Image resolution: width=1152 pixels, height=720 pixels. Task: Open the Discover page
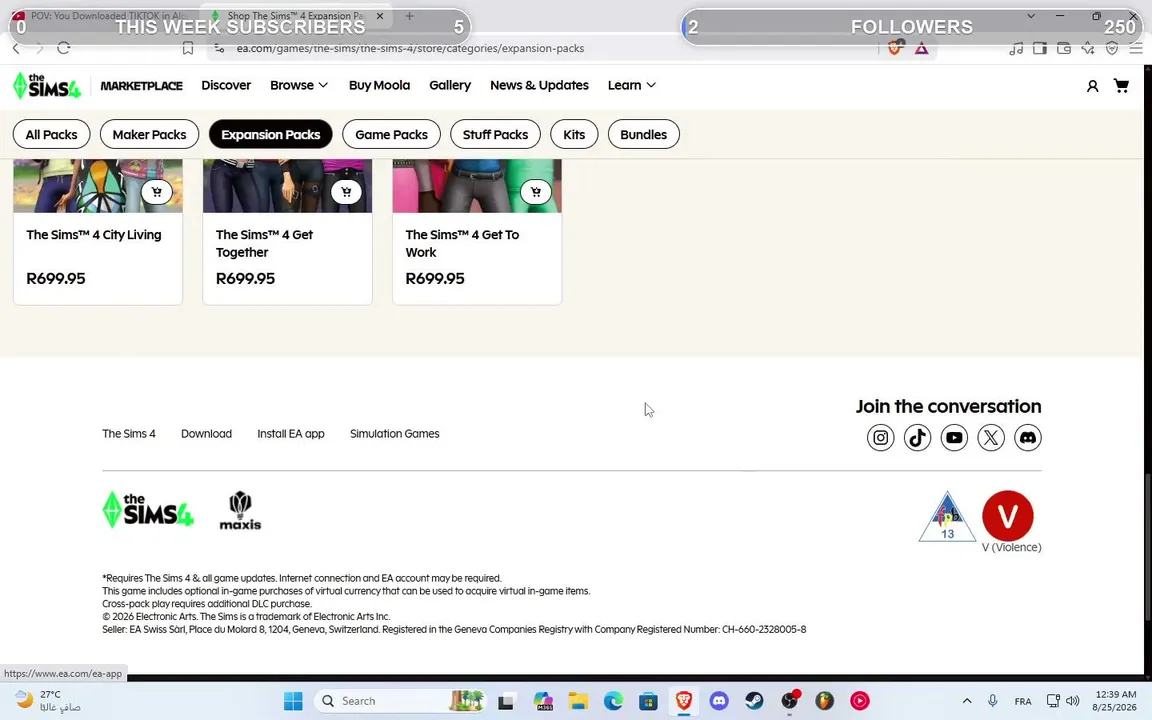pos(226,85)
